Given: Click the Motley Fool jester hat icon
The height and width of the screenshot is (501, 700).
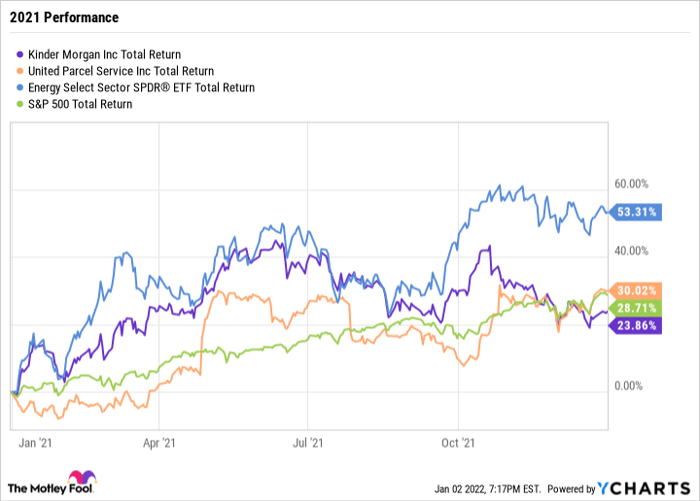Looking at the screenshot, I should (x=81, y=479).
